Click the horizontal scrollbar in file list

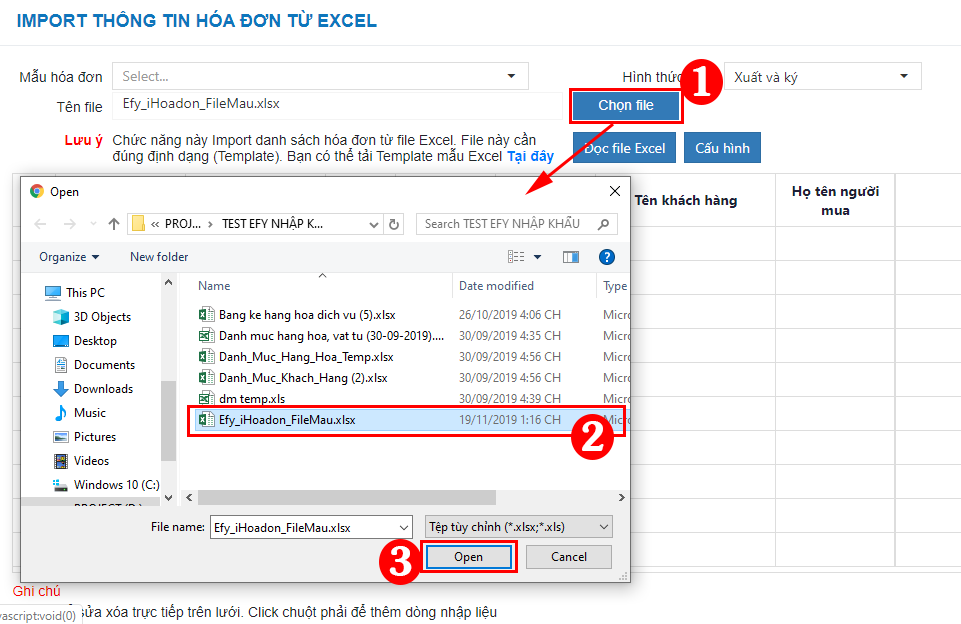pos(347,497)
